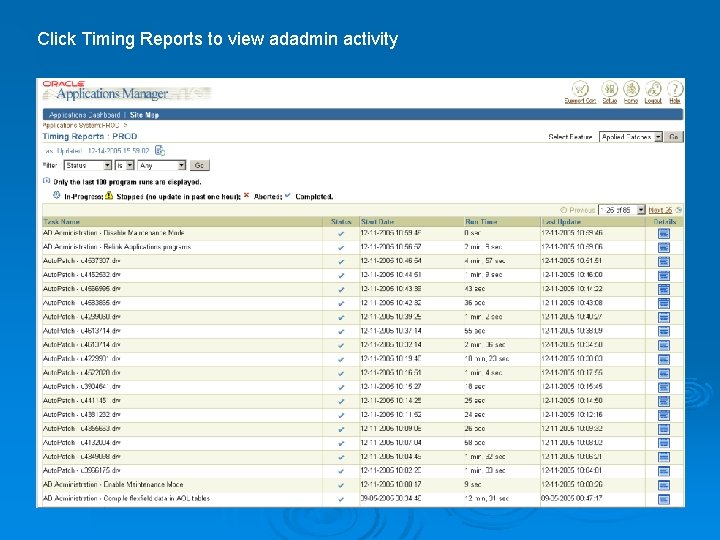Open details for Relink Applications programs row
The width and height of the screenshot is (720, 540).
[x=664, y=248]
